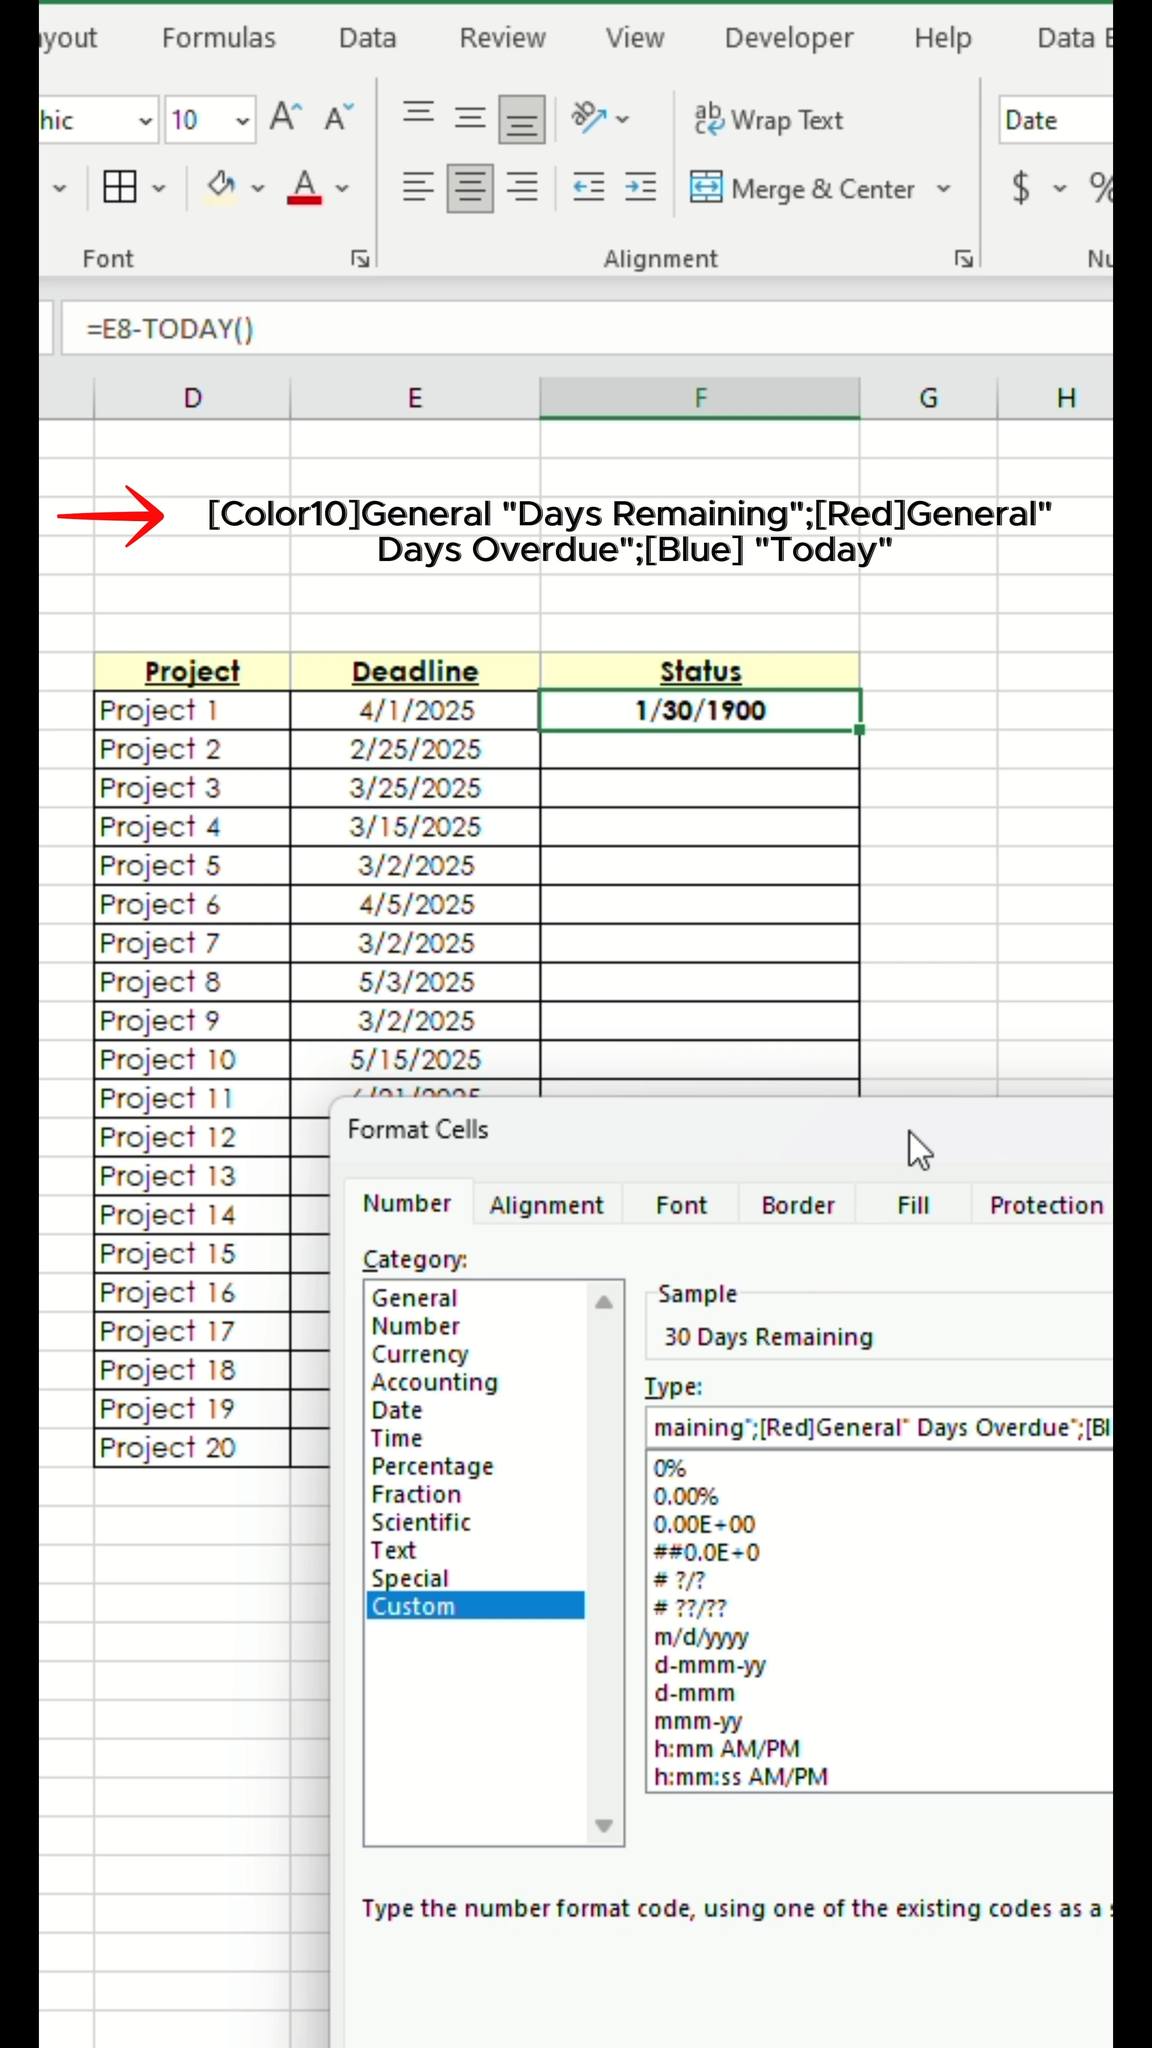Screen dimensions: 1152x2048
Task: Select Accounting in the Category list
Action: point(475,1382)
